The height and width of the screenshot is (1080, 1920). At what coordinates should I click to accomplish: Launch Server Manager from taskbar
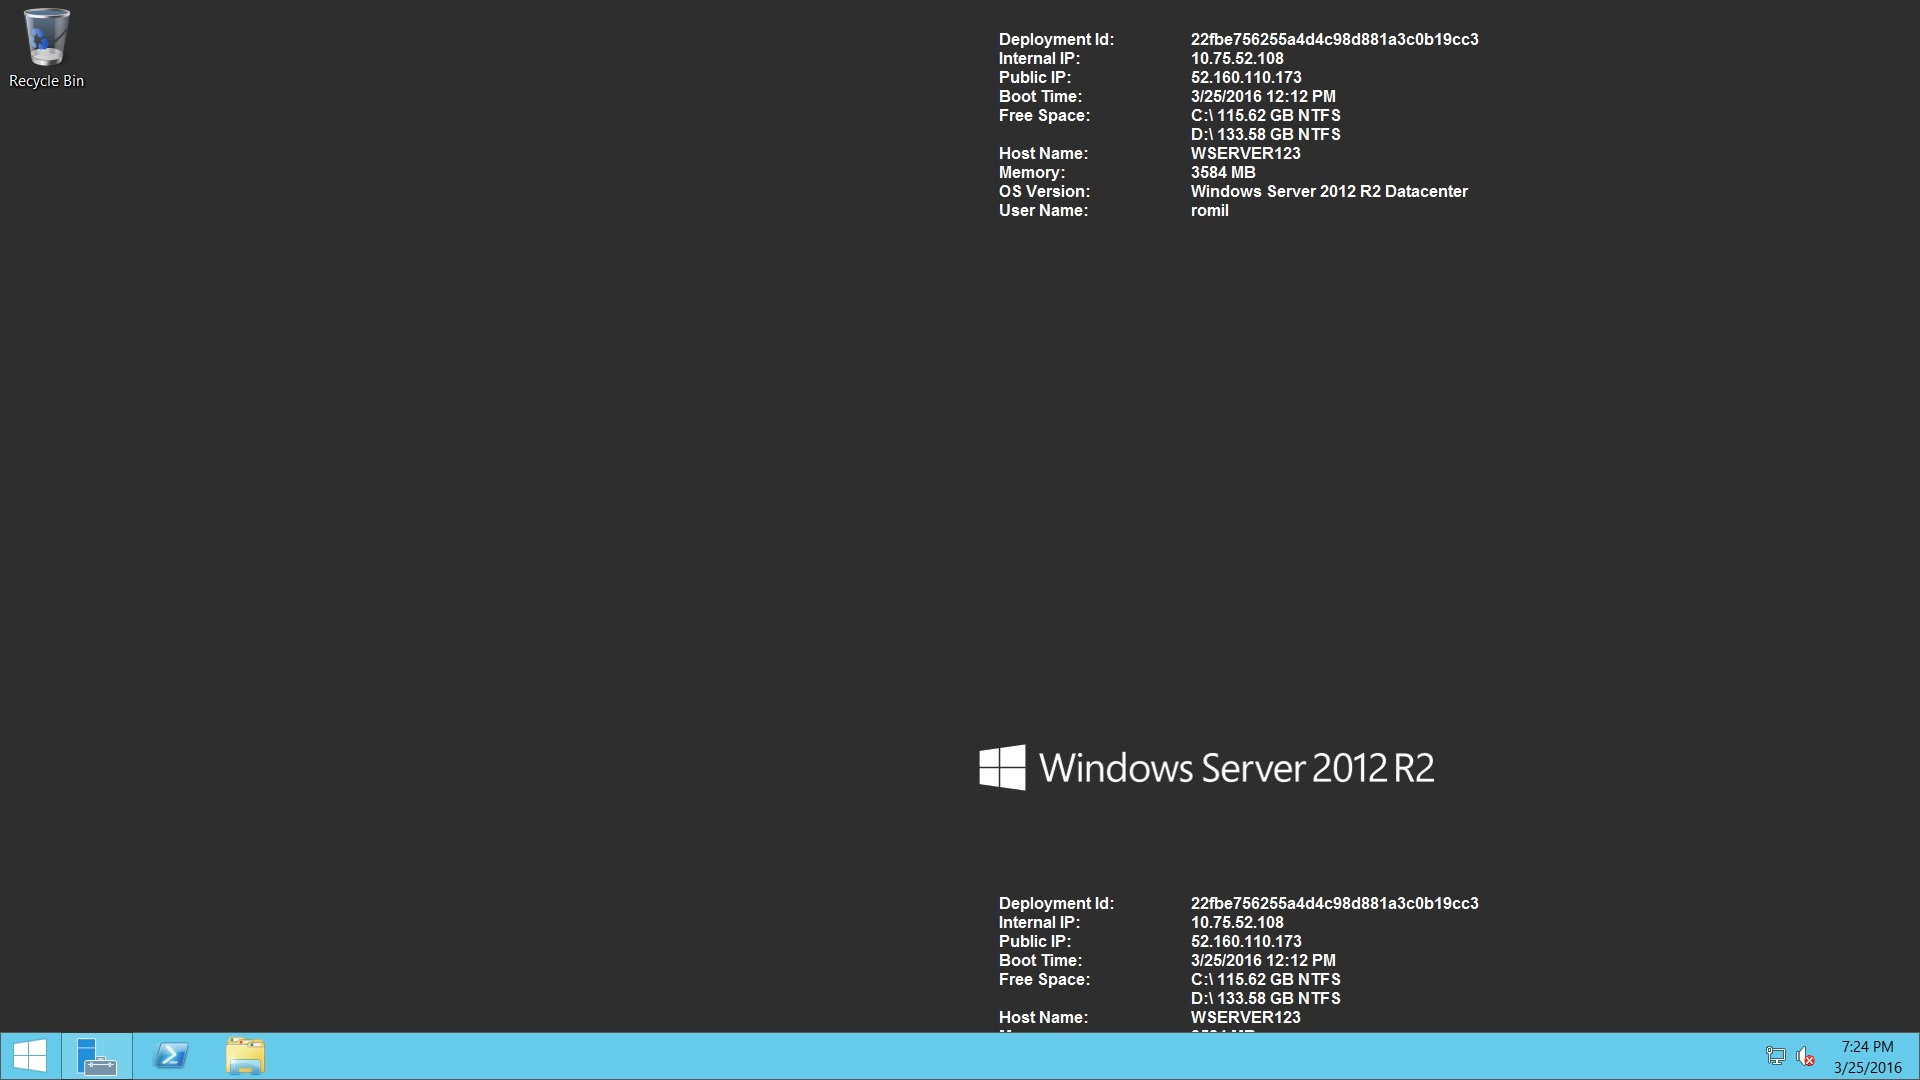point(97,1056)
